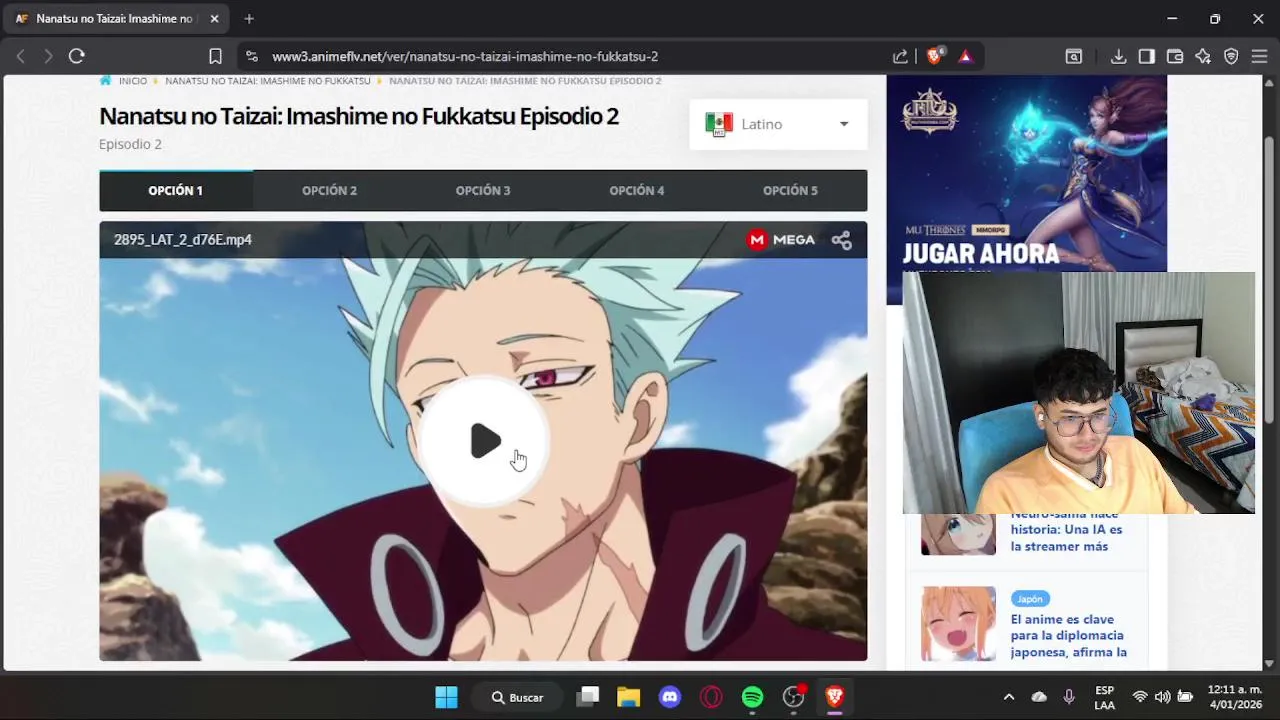Open OBS Studio from taskbar
Viewport: 1280px width, 720px height.
[794, 697]
